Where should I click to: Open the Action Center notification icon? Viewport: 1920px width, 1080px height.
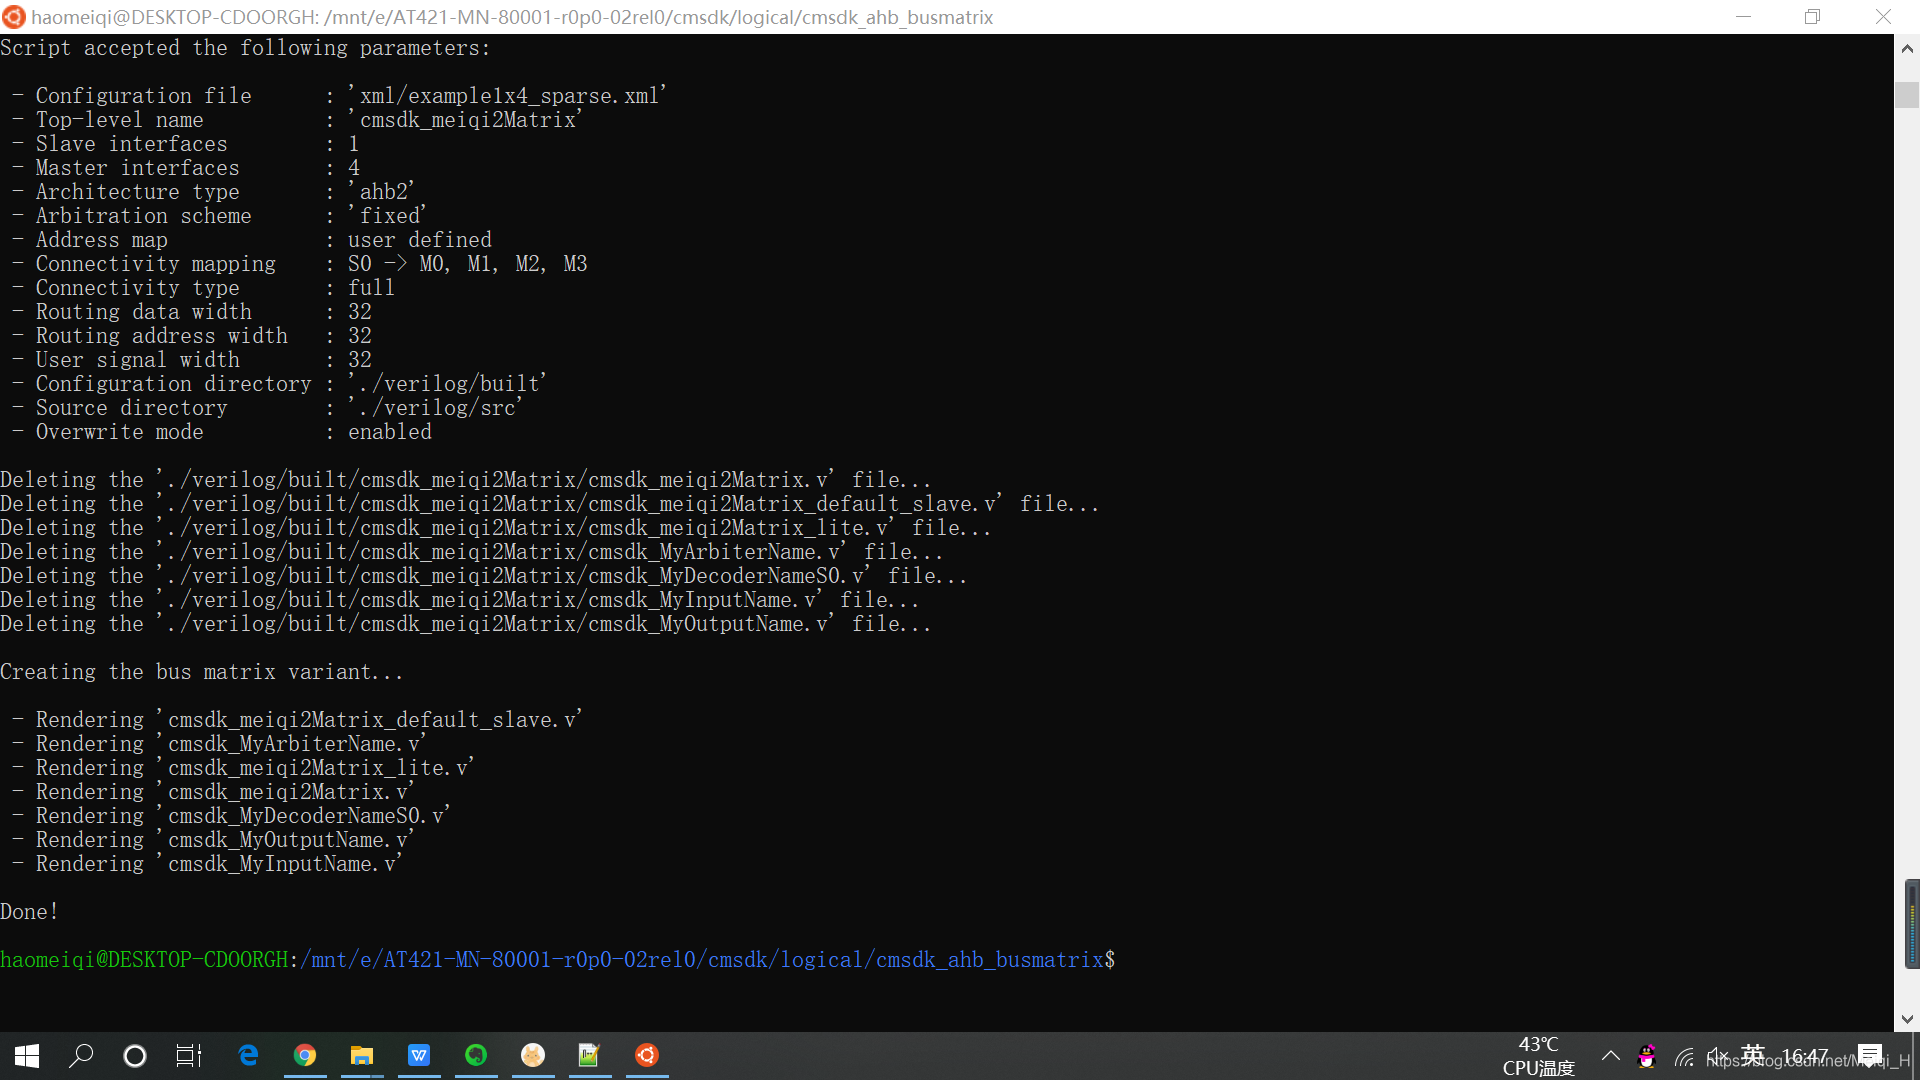(x=1869, y=1056)
